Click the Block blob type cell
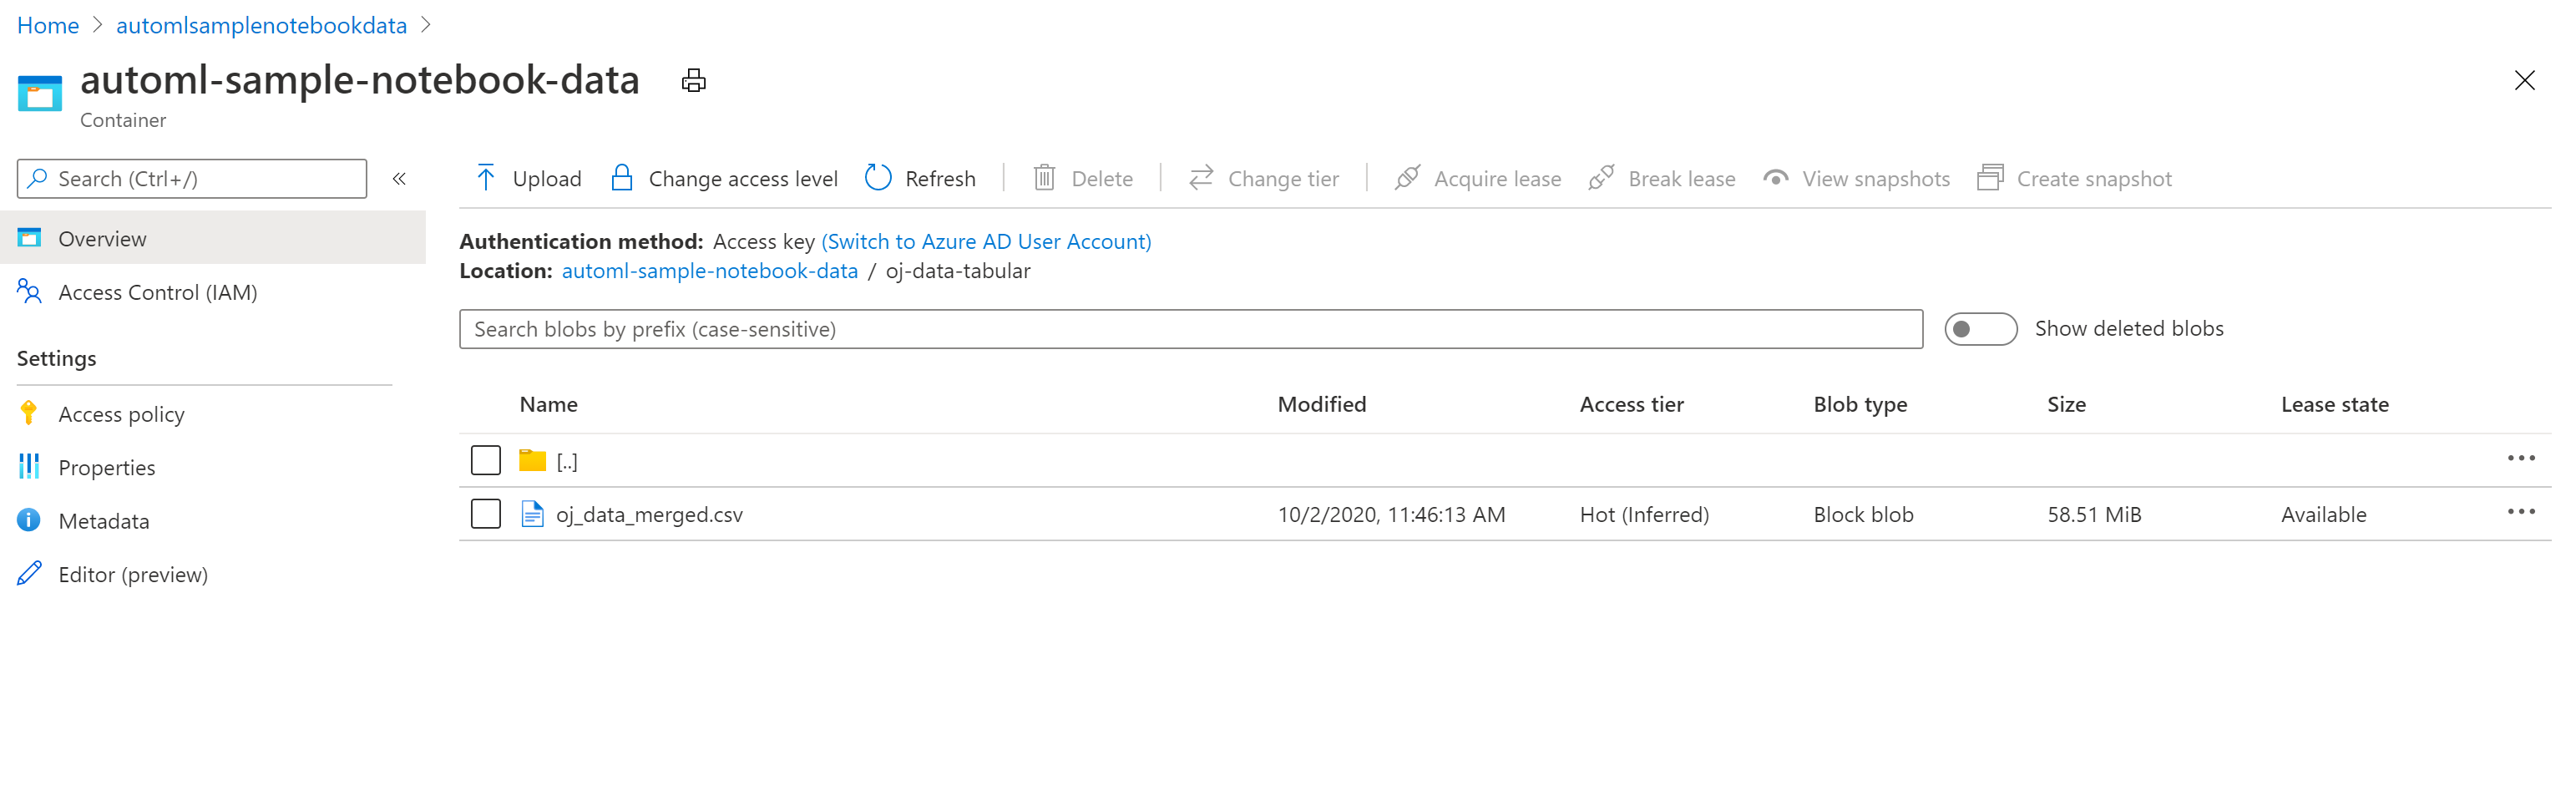Screen dimensions: 2576x811 tap(1863, 514)
